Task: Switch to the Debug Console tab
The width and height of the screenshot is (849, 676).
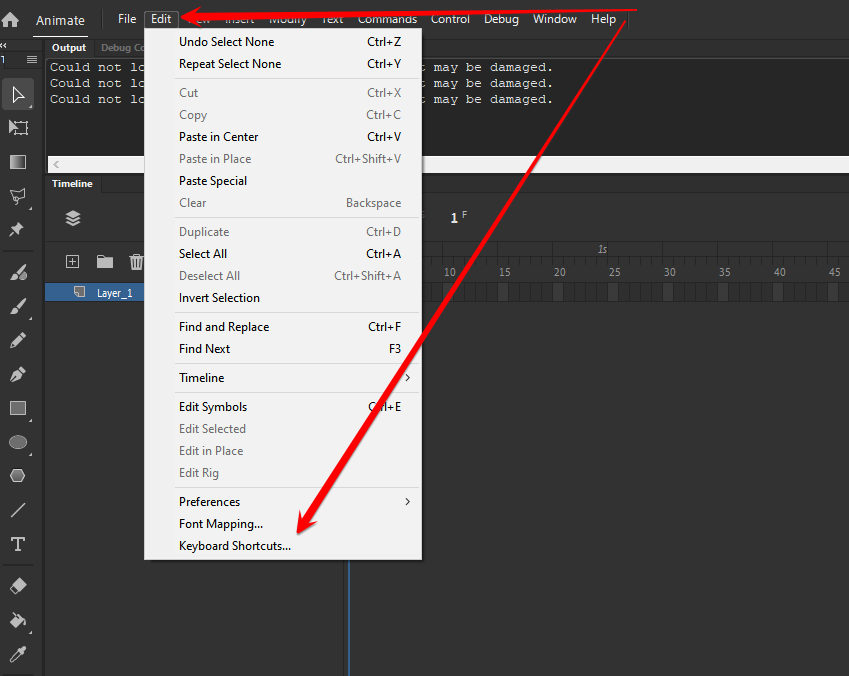Action: click(x=122, y=48)
